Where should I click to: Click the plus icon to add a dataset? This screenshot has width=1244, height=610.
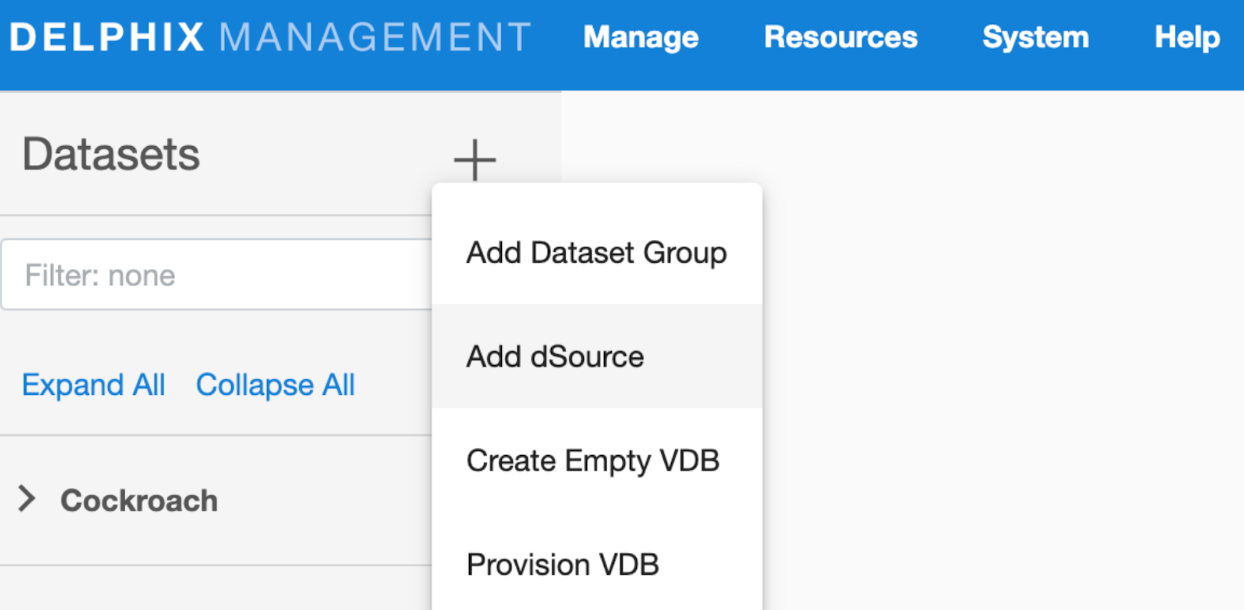(x=474, y=158)
